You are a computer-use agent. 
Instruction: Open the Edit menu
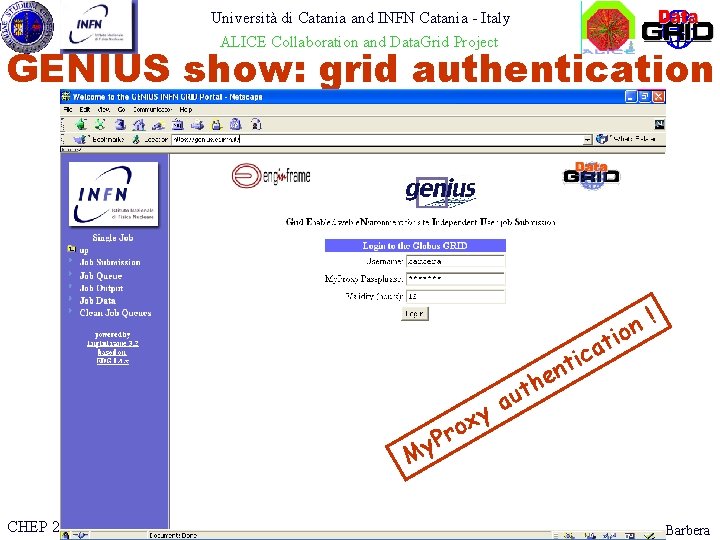point(84,110)
